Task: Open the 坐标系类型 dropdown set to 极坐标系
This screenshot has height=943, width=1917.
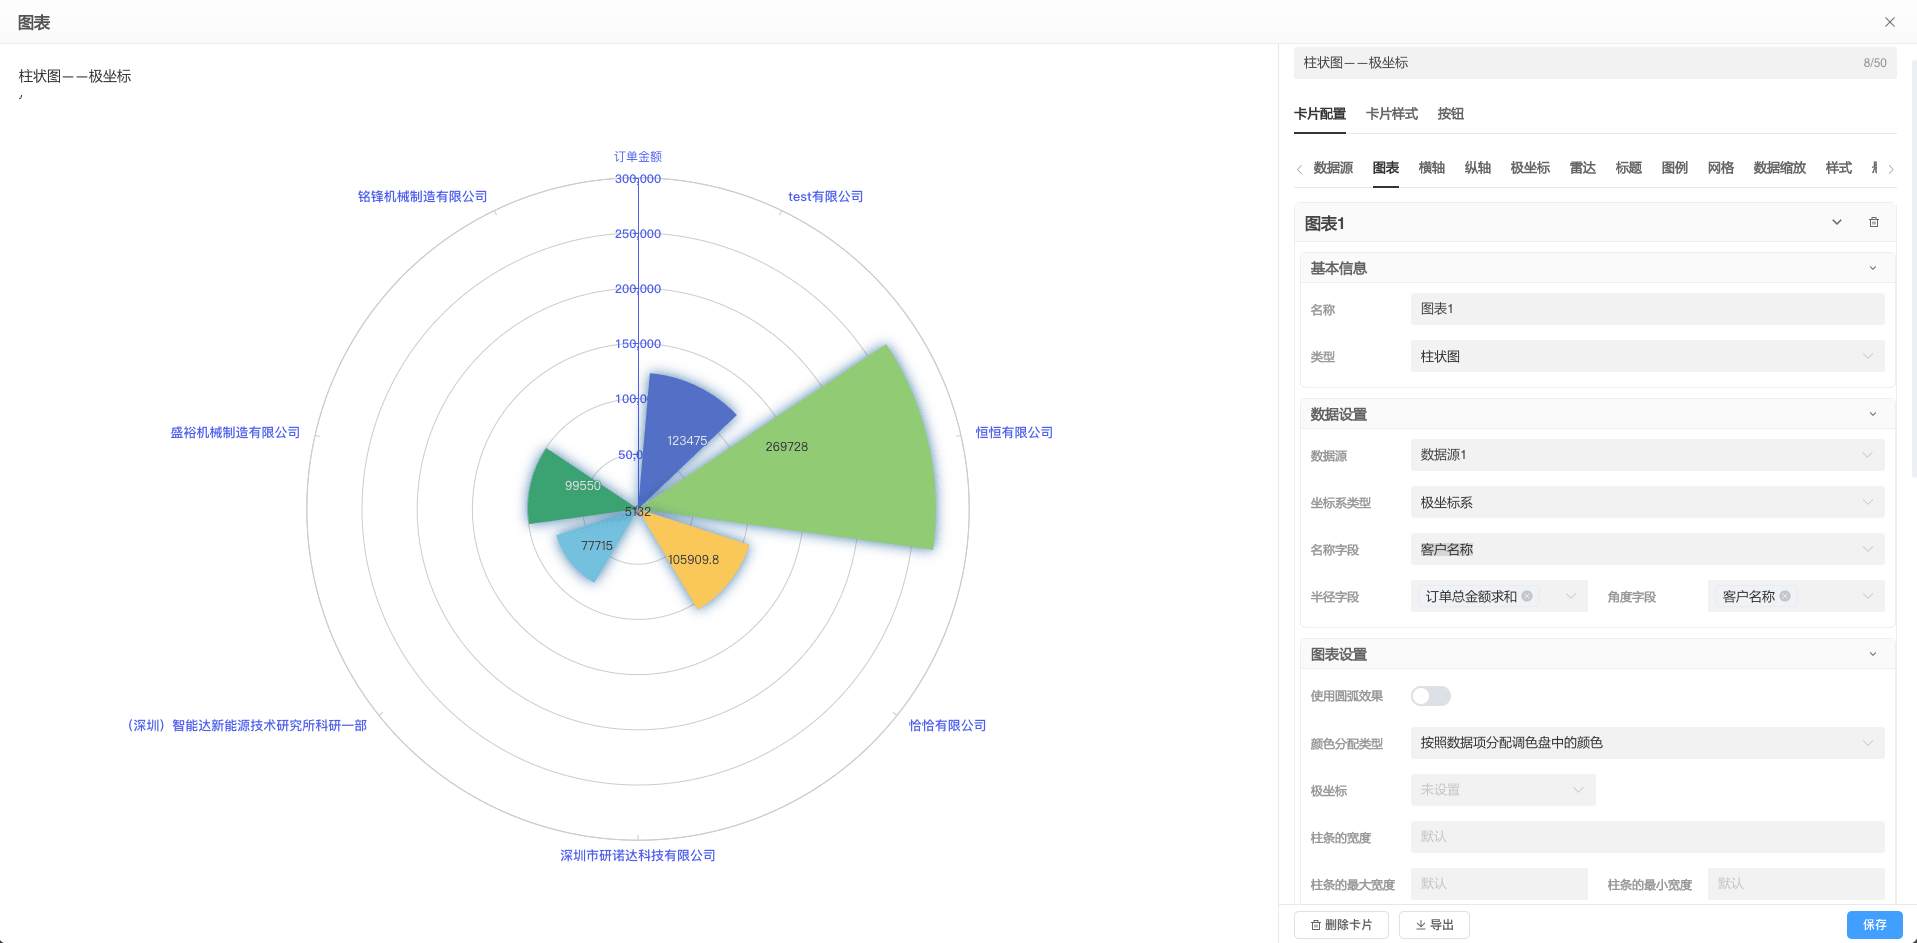Action: [1645, 502]
